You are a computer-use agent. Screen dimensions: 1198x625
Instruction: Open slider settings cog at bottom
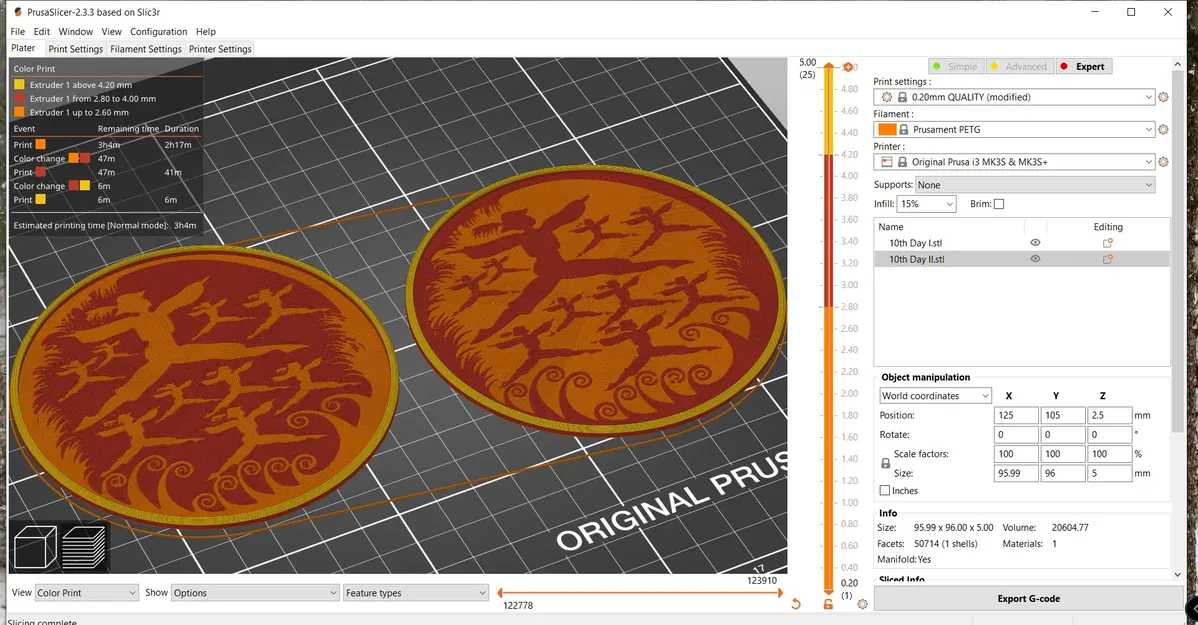[863, 604]
